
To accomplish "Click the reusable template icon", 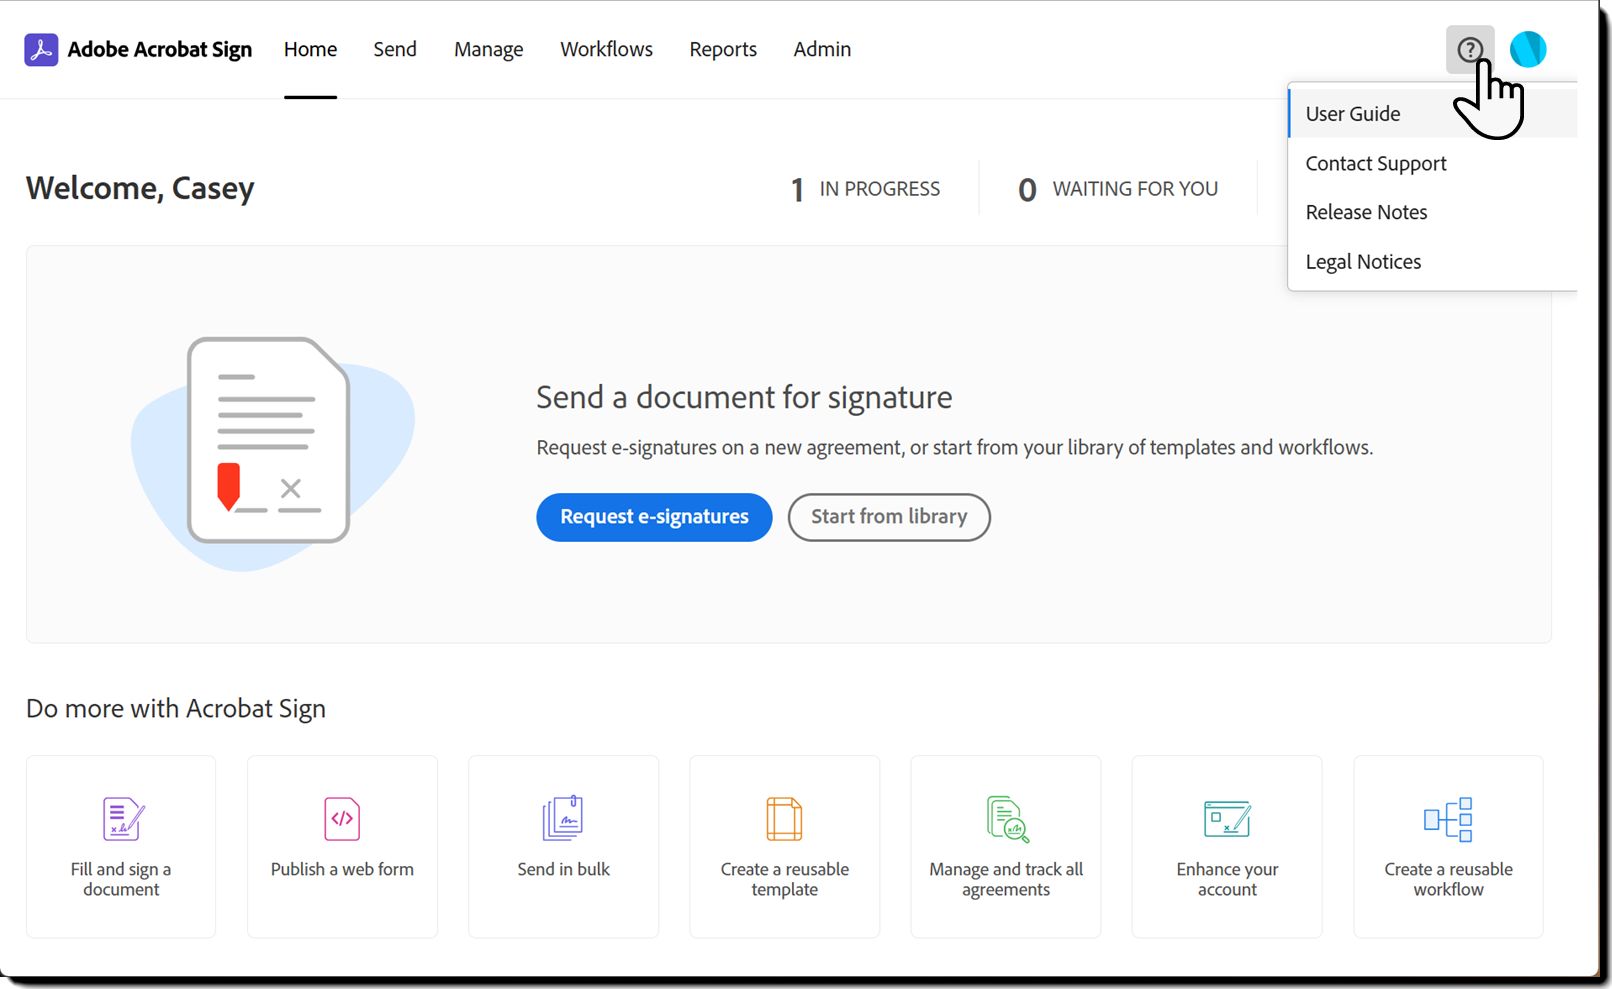I will point(784,819).
